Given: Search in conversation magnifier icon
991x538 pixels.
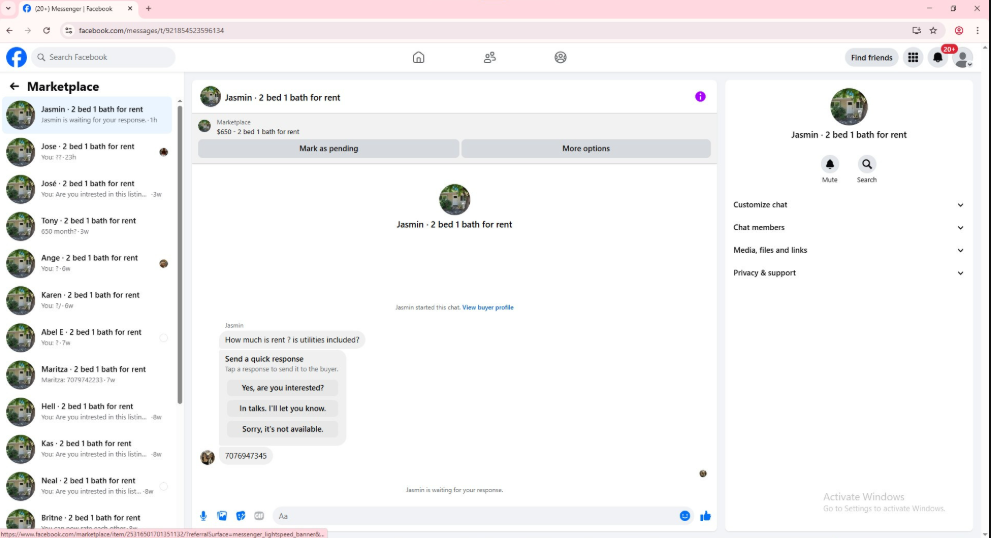Looking at the screenshot, I should pyautogui.click(x=867, y=164).
